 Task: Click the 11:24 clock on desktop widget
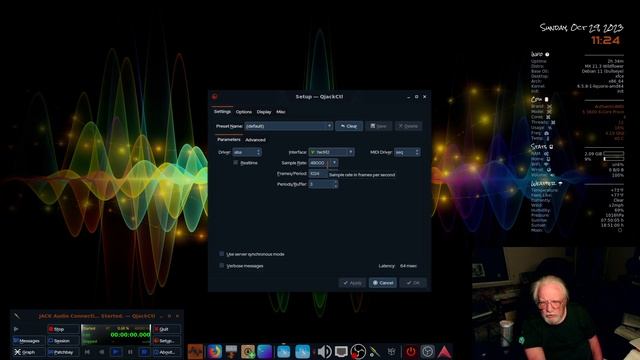605,40
